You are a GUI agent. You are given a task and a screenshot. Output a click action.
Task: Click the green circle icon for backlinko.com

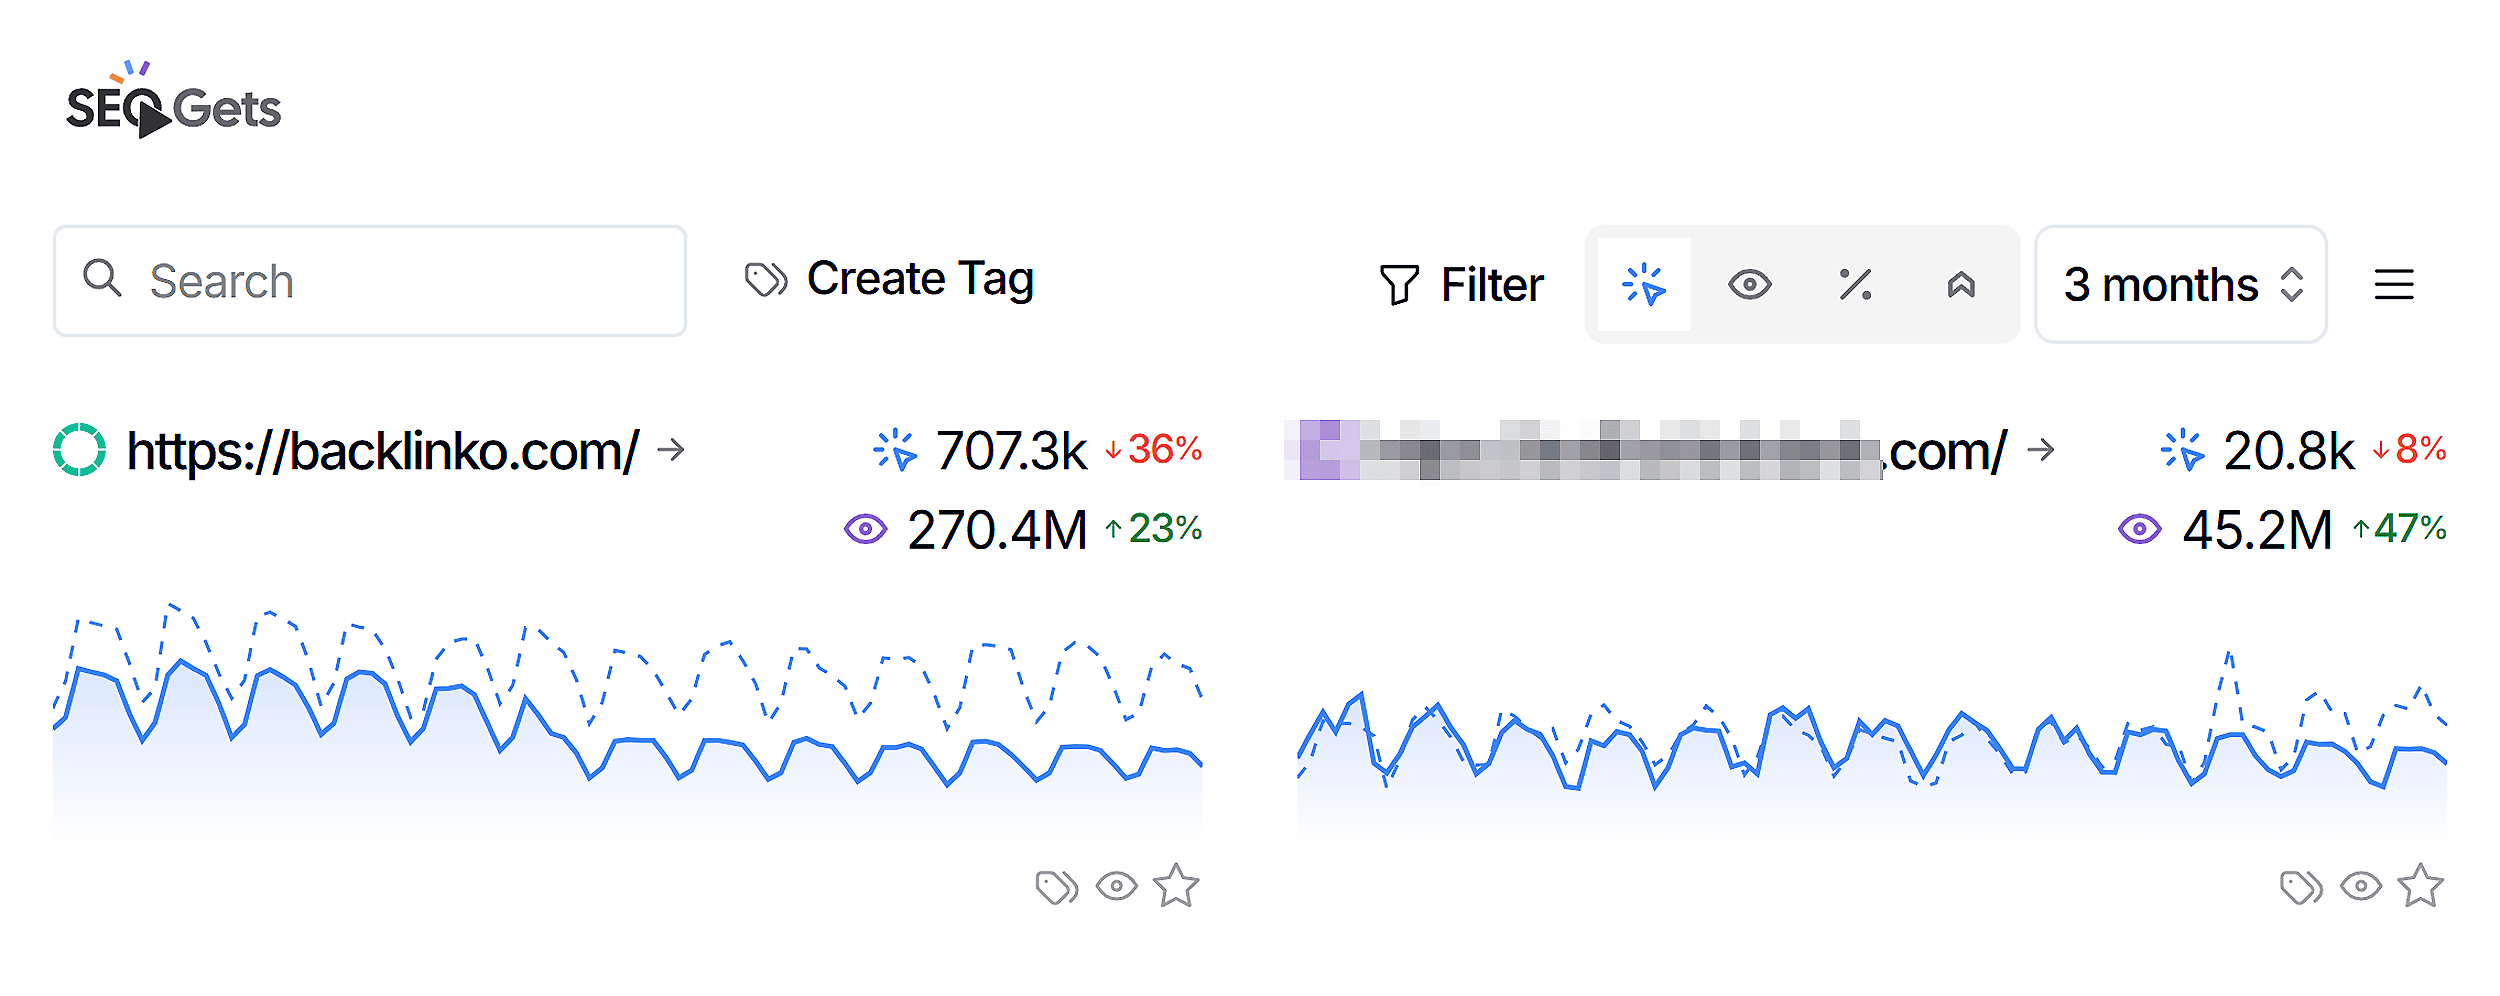pos(79,450)
